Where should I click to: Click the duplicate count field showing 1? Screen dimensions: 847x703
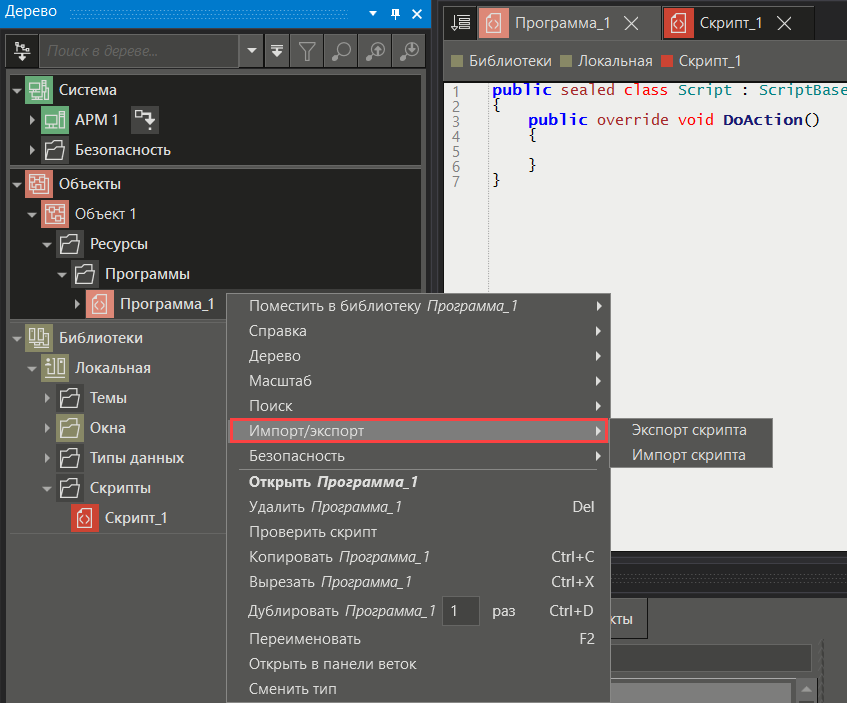[x=461, y=611]
